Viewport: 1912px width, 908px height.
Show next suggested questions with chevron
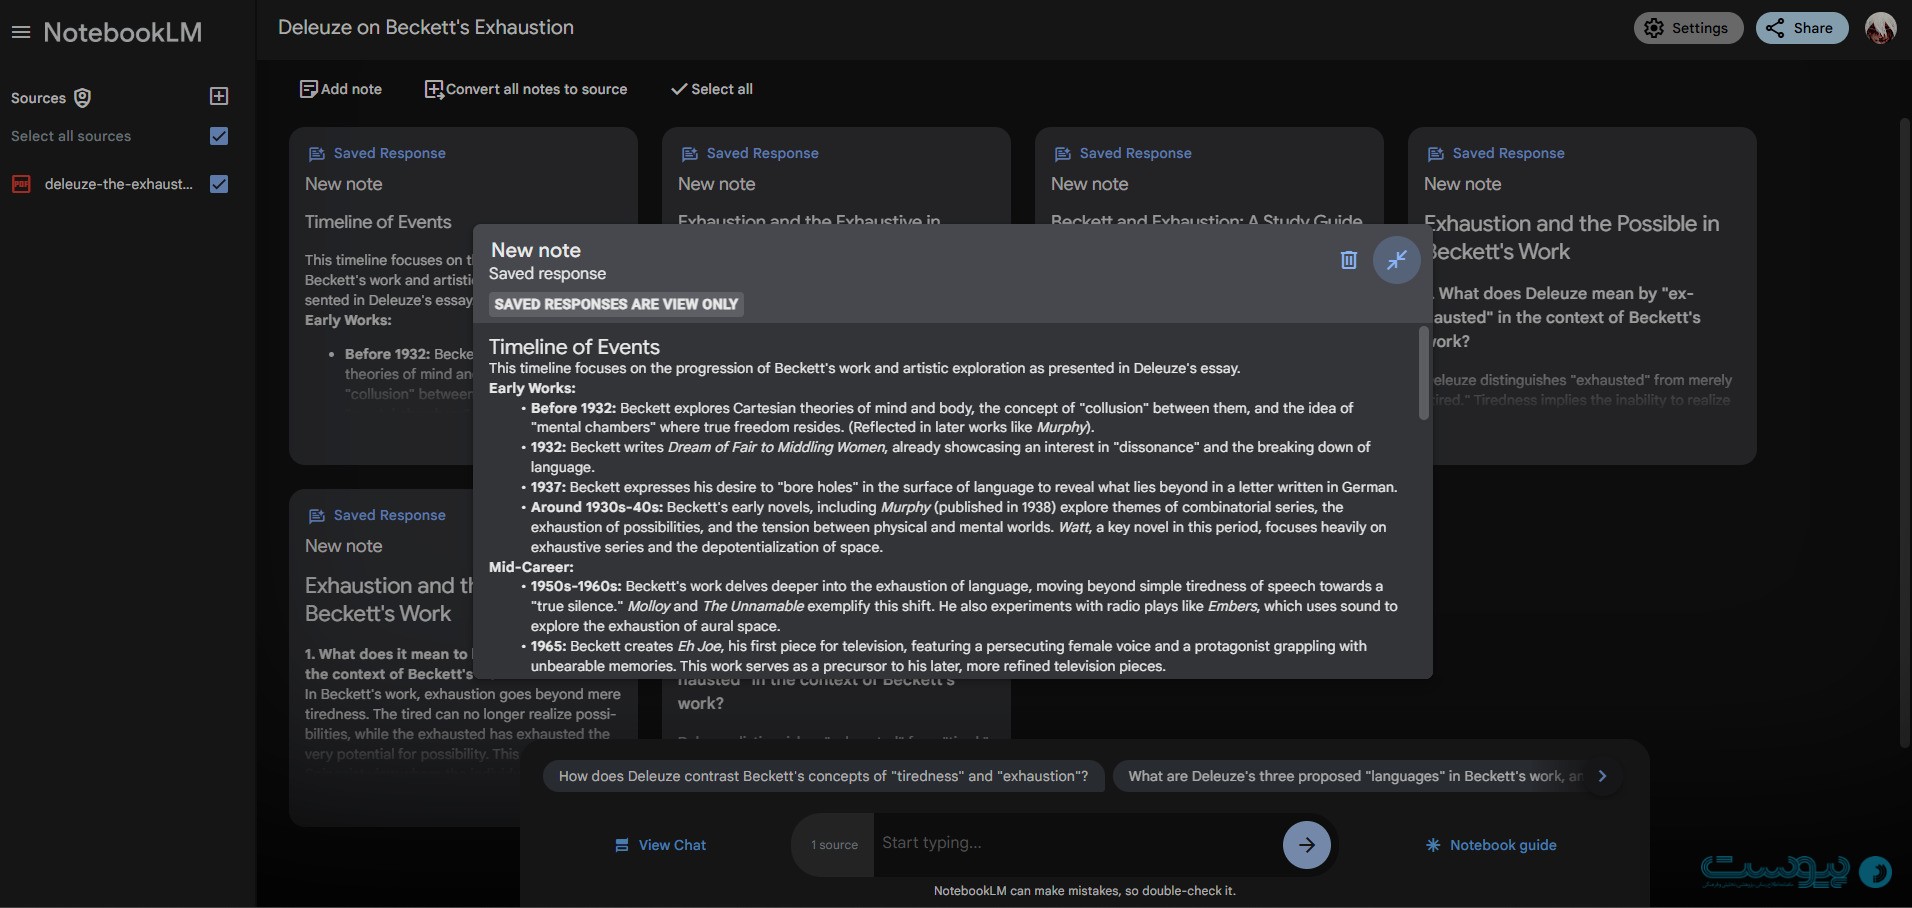1602,776
